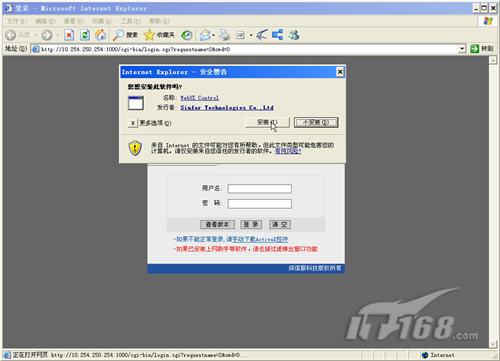Click the WebUI Control name link
Viewport: 500px width, 361px height.
pos(199,98)
